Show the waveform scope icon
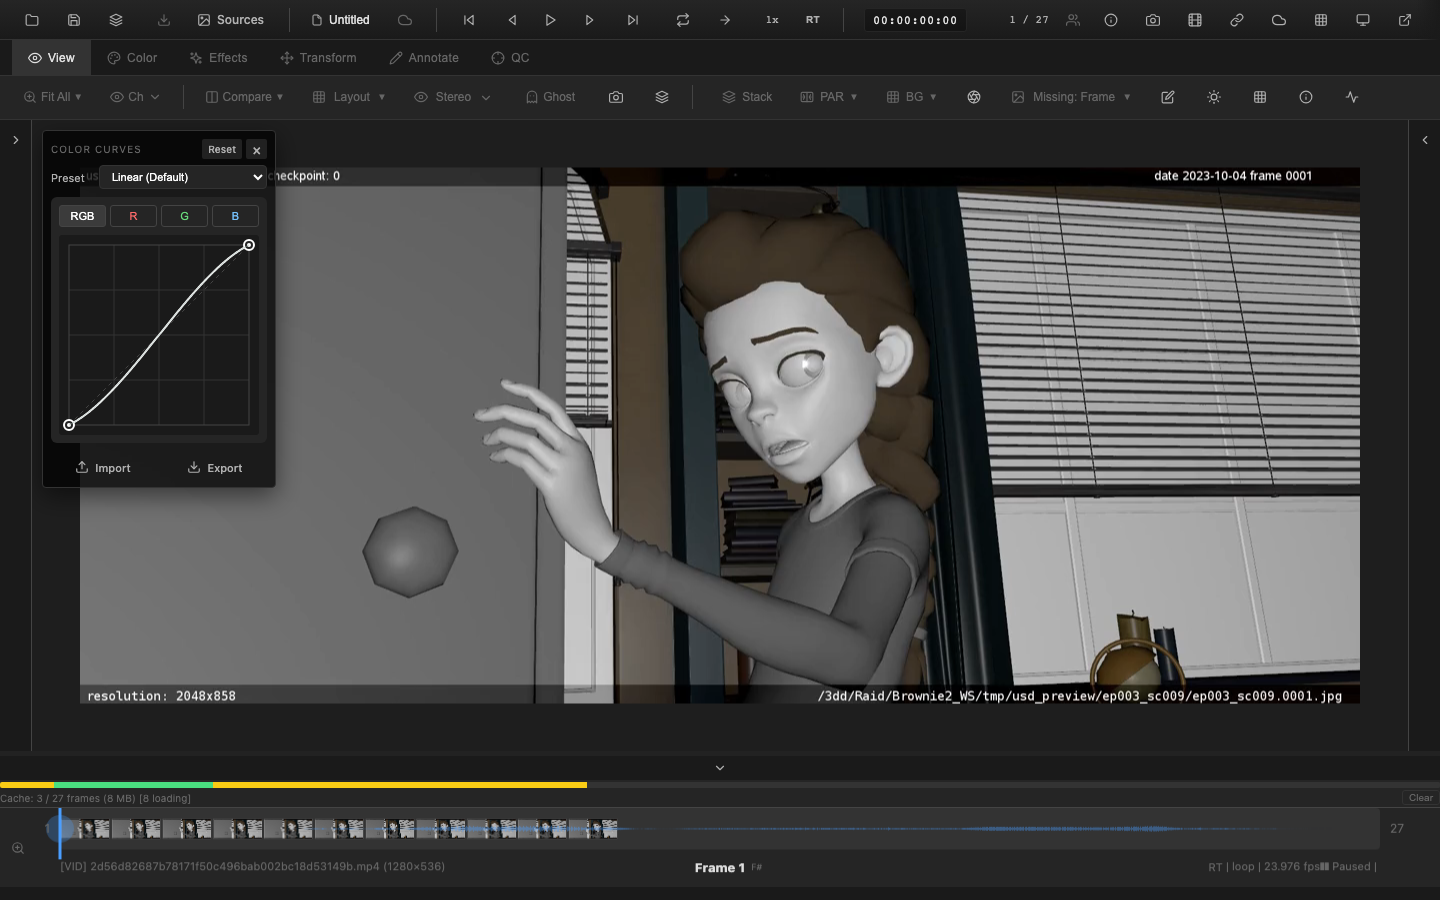Screen dimensions: 1440x900 (1351, 96)
